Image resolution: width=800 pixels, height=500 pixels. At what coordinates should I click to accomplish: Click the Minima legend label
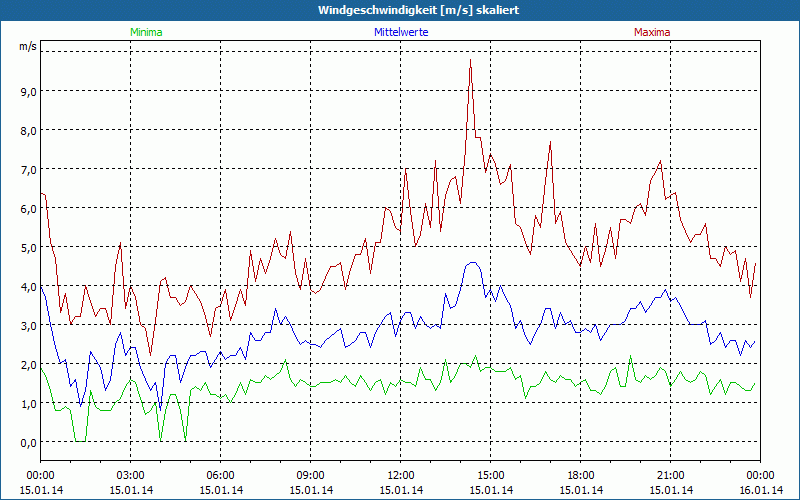click(x=146, y=32)
